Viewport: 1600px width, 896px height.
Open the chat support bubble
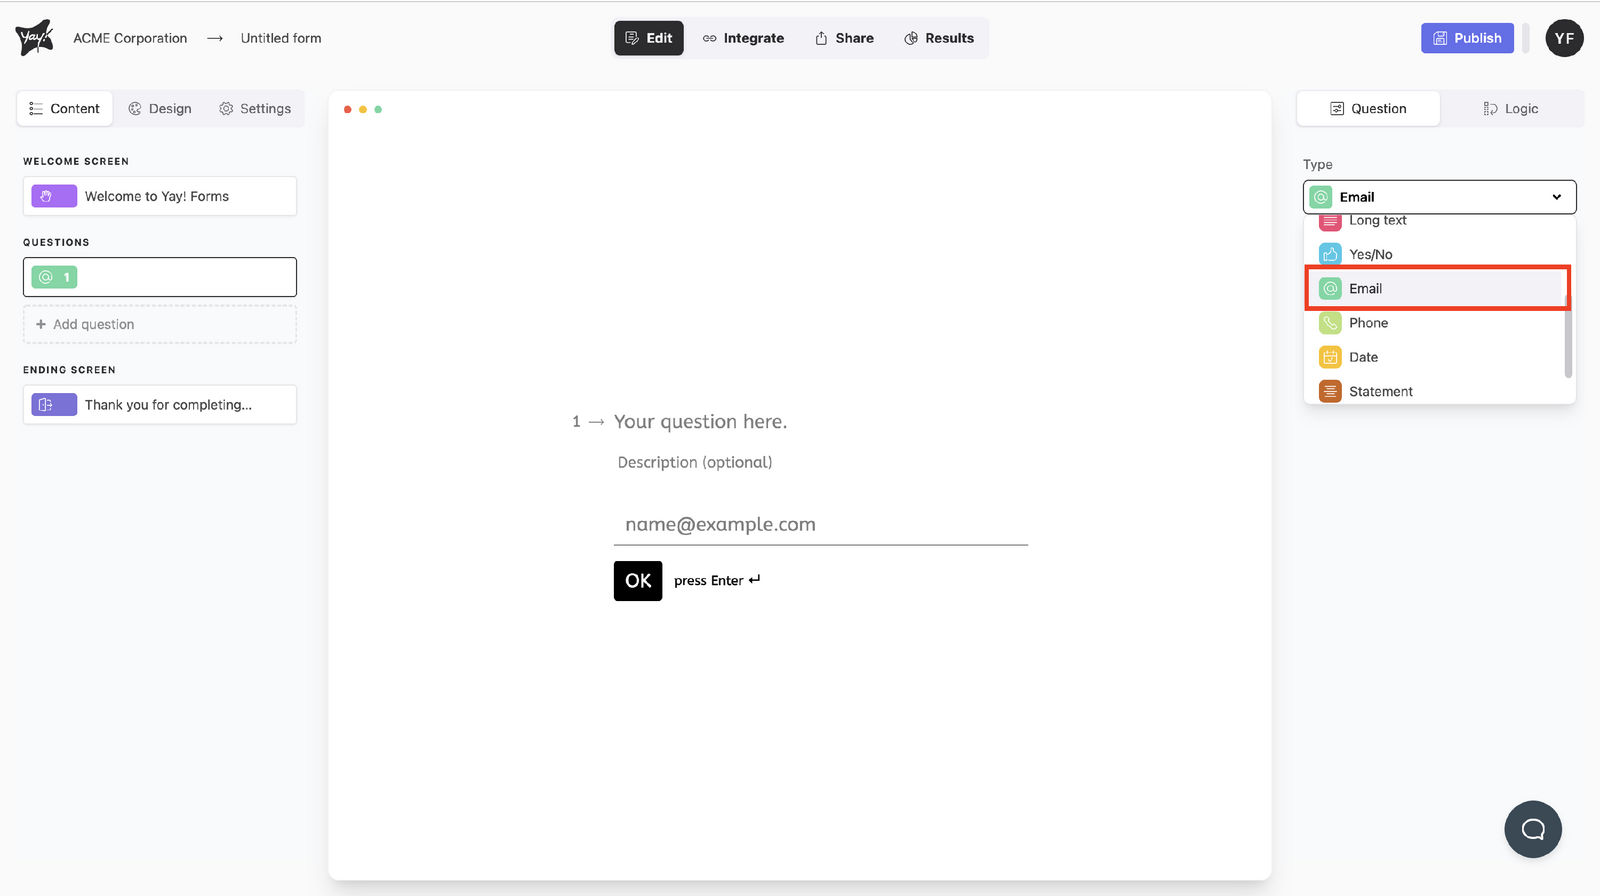coord(1532,829)
